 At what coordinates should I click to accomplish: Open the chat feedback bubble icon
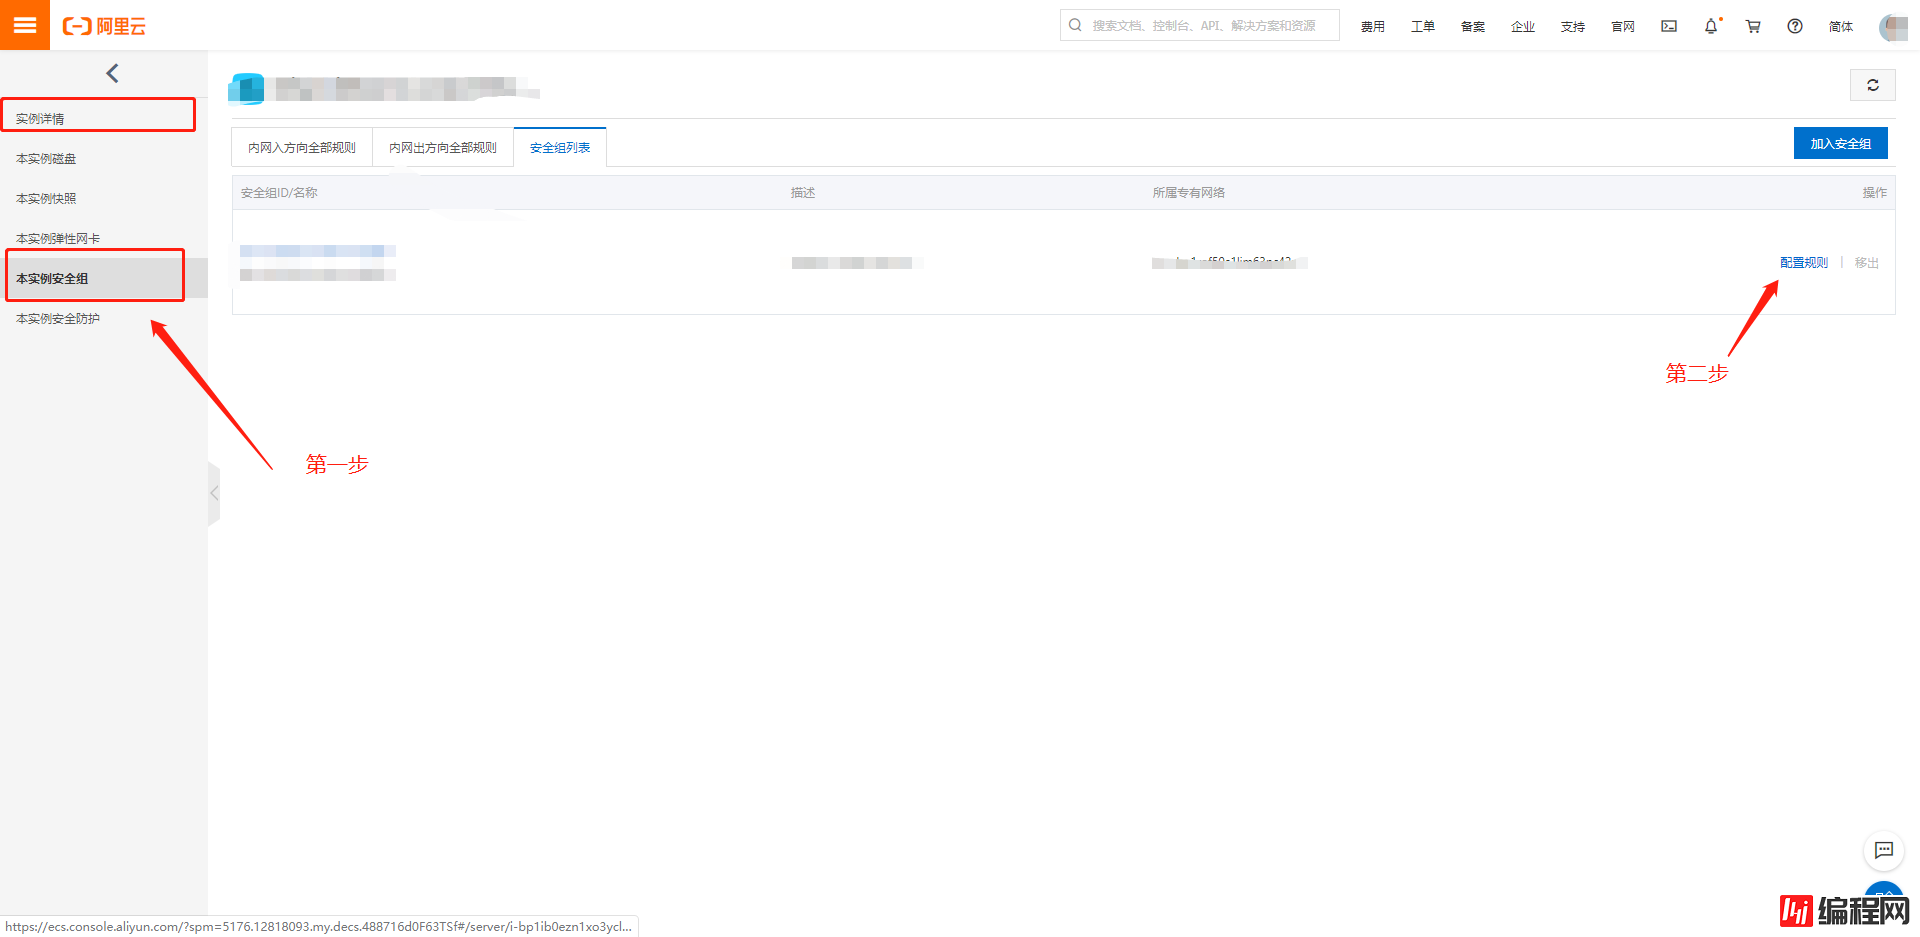point(1884,850)
